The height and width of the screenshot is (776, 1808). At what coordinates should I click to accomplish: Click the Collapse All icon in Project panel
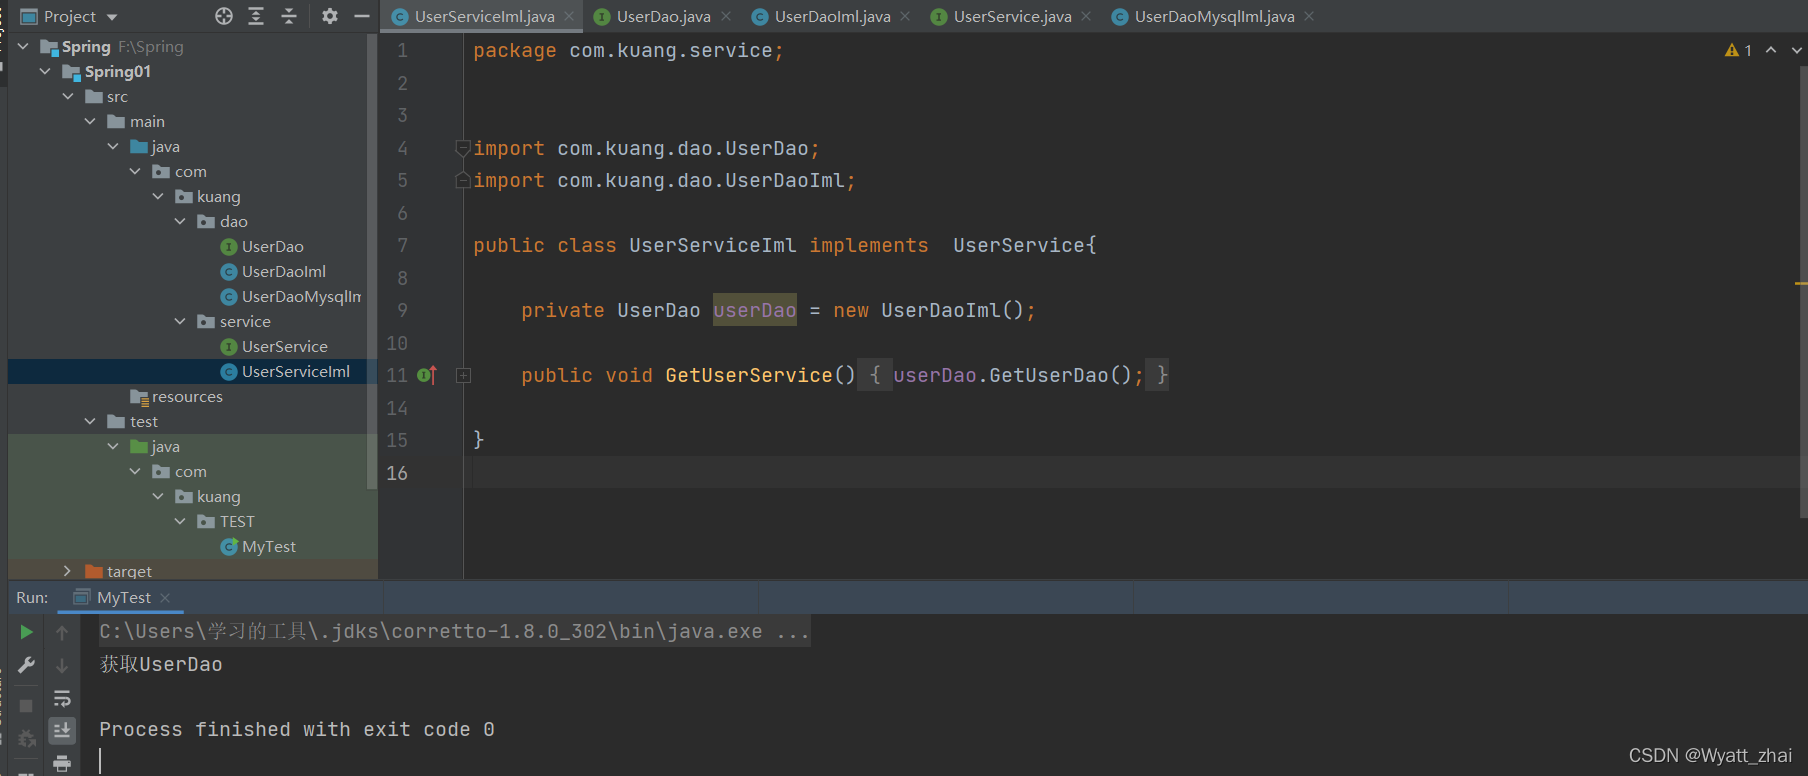(x=289, y=16)
